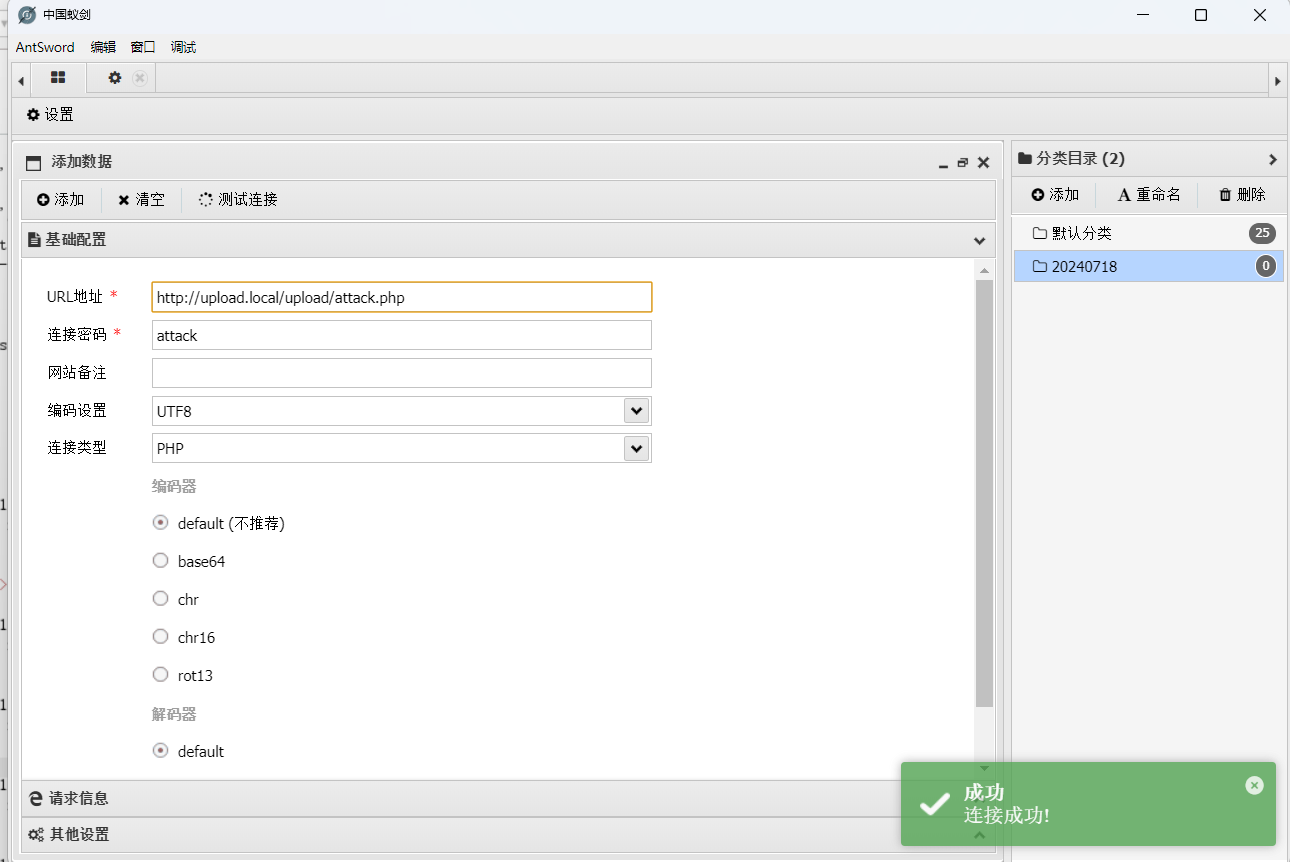The width and height of the screenshot is (1290, 862).
Task: Expand the 请求信息 section
Action: click(508, 798)
